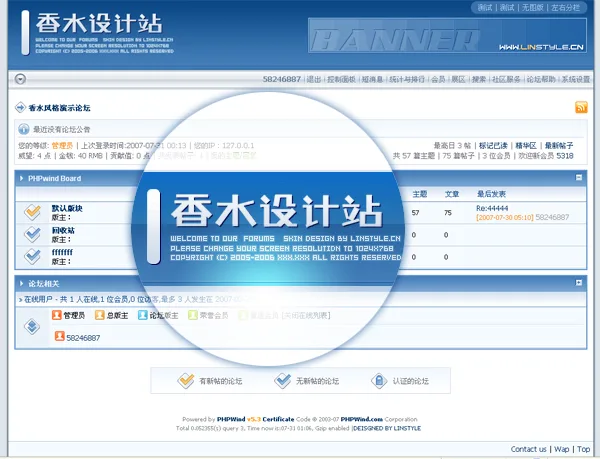Click the blue checkmark icon for 回收站
Image resolution: width=600 pixels, height=459 pixels.
(33, 234)
